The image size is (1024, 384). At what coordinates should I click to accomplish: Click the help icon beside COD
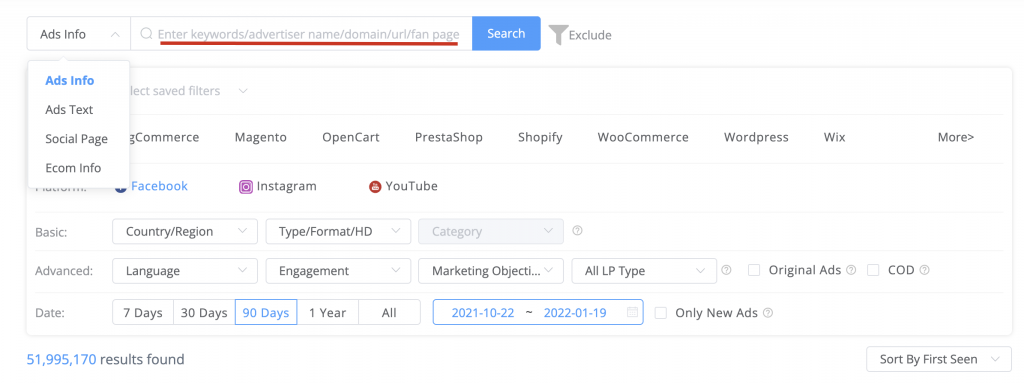pos(924,270)
